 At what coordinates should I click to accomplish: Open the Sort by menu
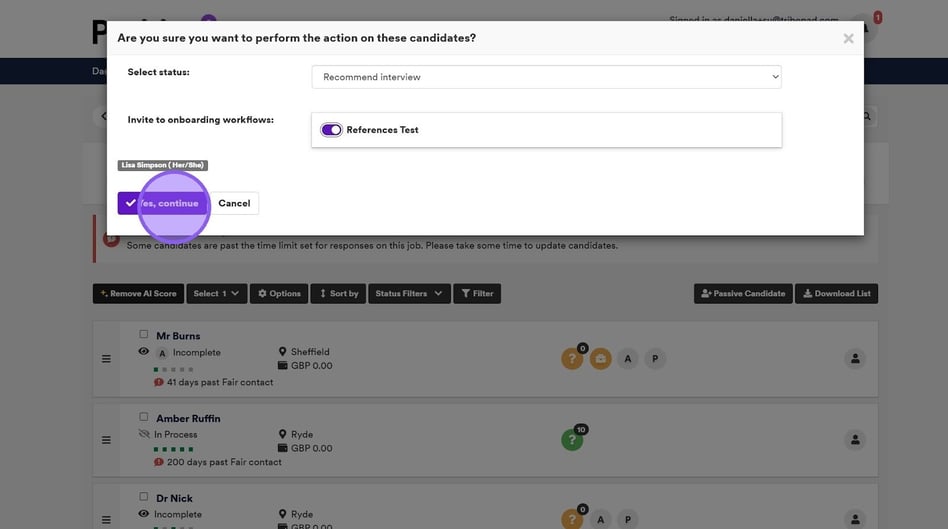pyautogui.click(x=338, y=294)
